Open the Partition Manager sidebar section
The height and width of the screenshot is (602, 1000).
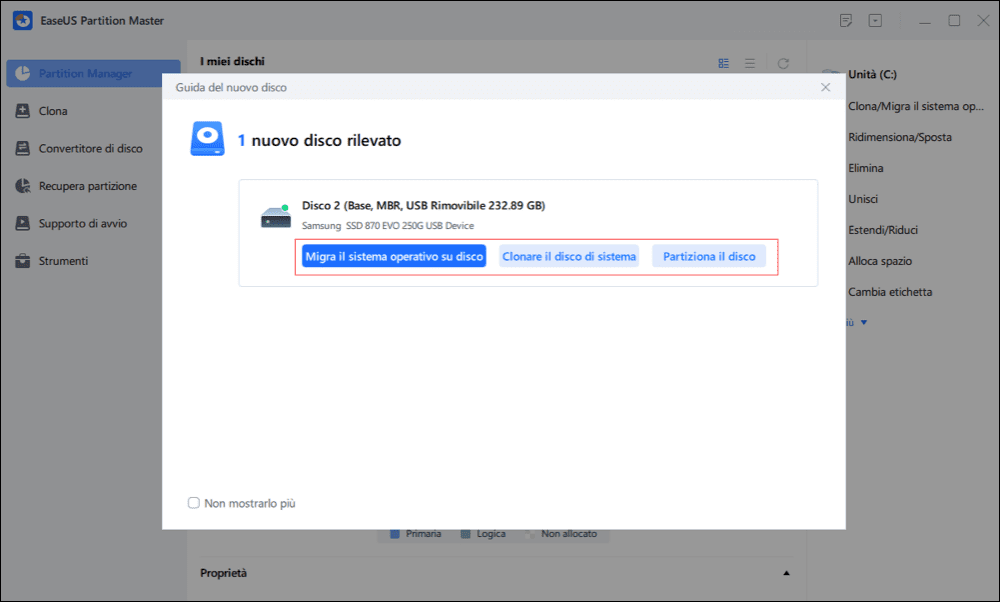click(93, 73)
